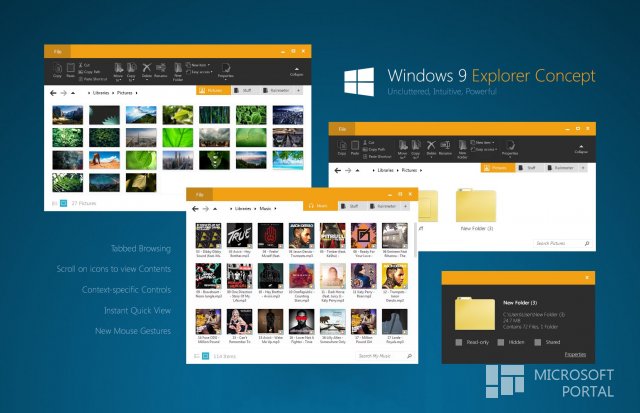Click search magnifier in Search Pictures box
This screenshot has height=413, width=640.
tap(587, 243)
